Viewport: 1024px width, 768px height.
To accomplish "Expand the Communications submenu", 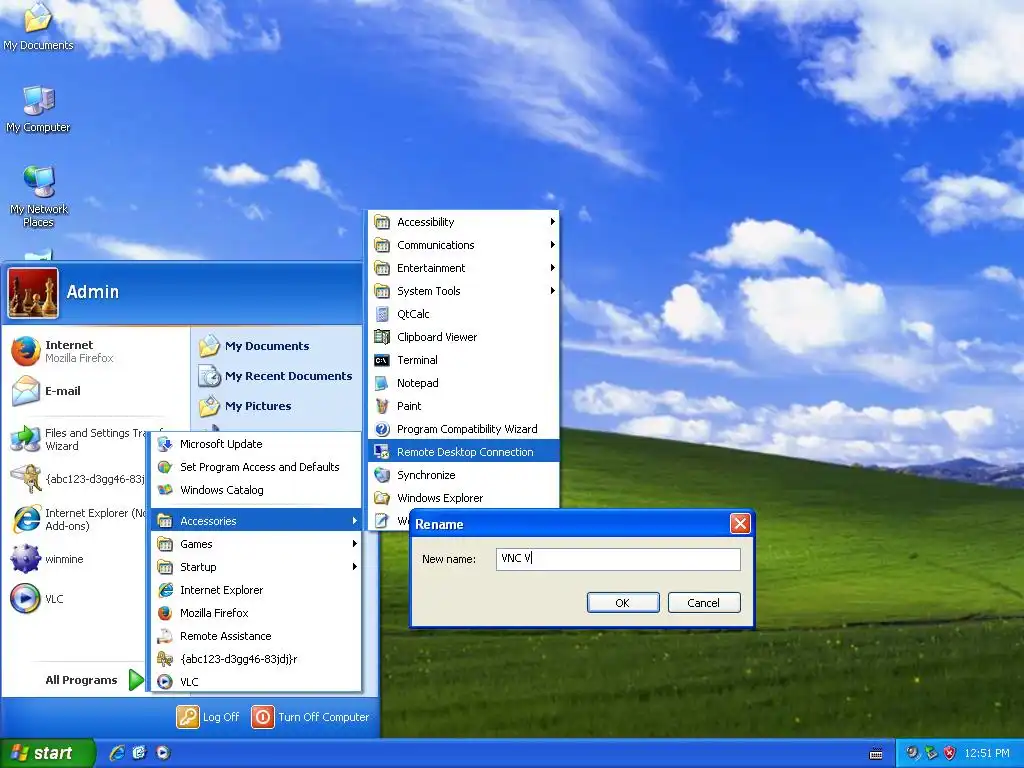I will point(464,245).
